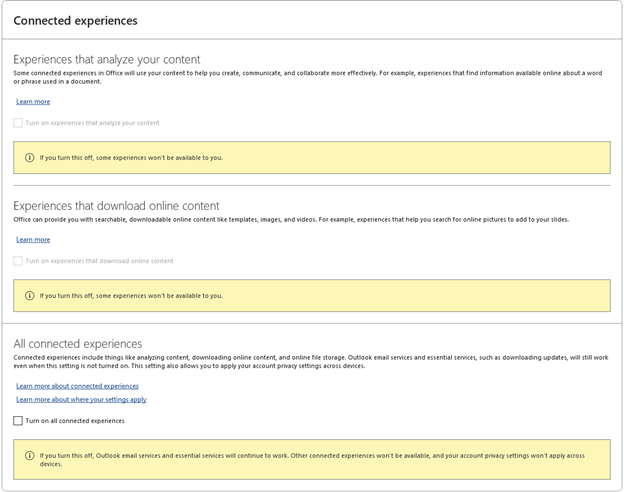624x492 pixels.
Task: Click the info icon in the download-content warning
Action: coord(29,296)
